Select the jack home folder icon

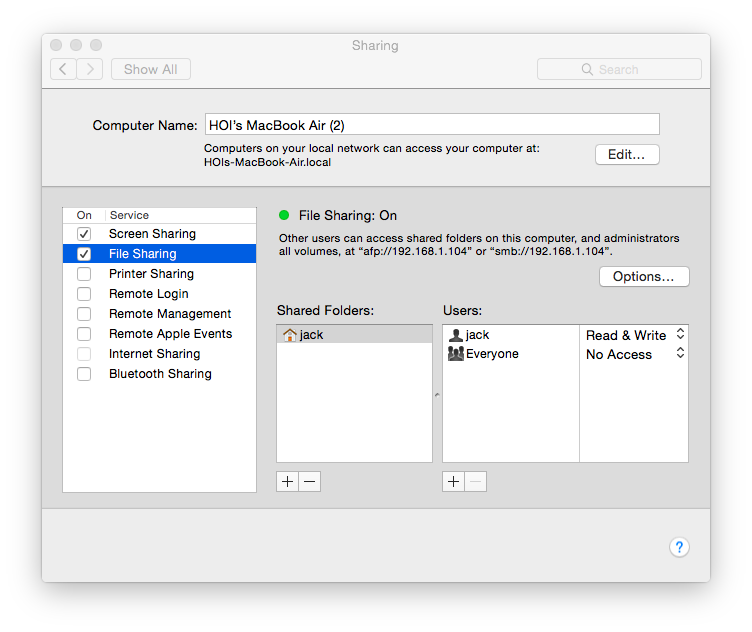click(x=290, y=335)
